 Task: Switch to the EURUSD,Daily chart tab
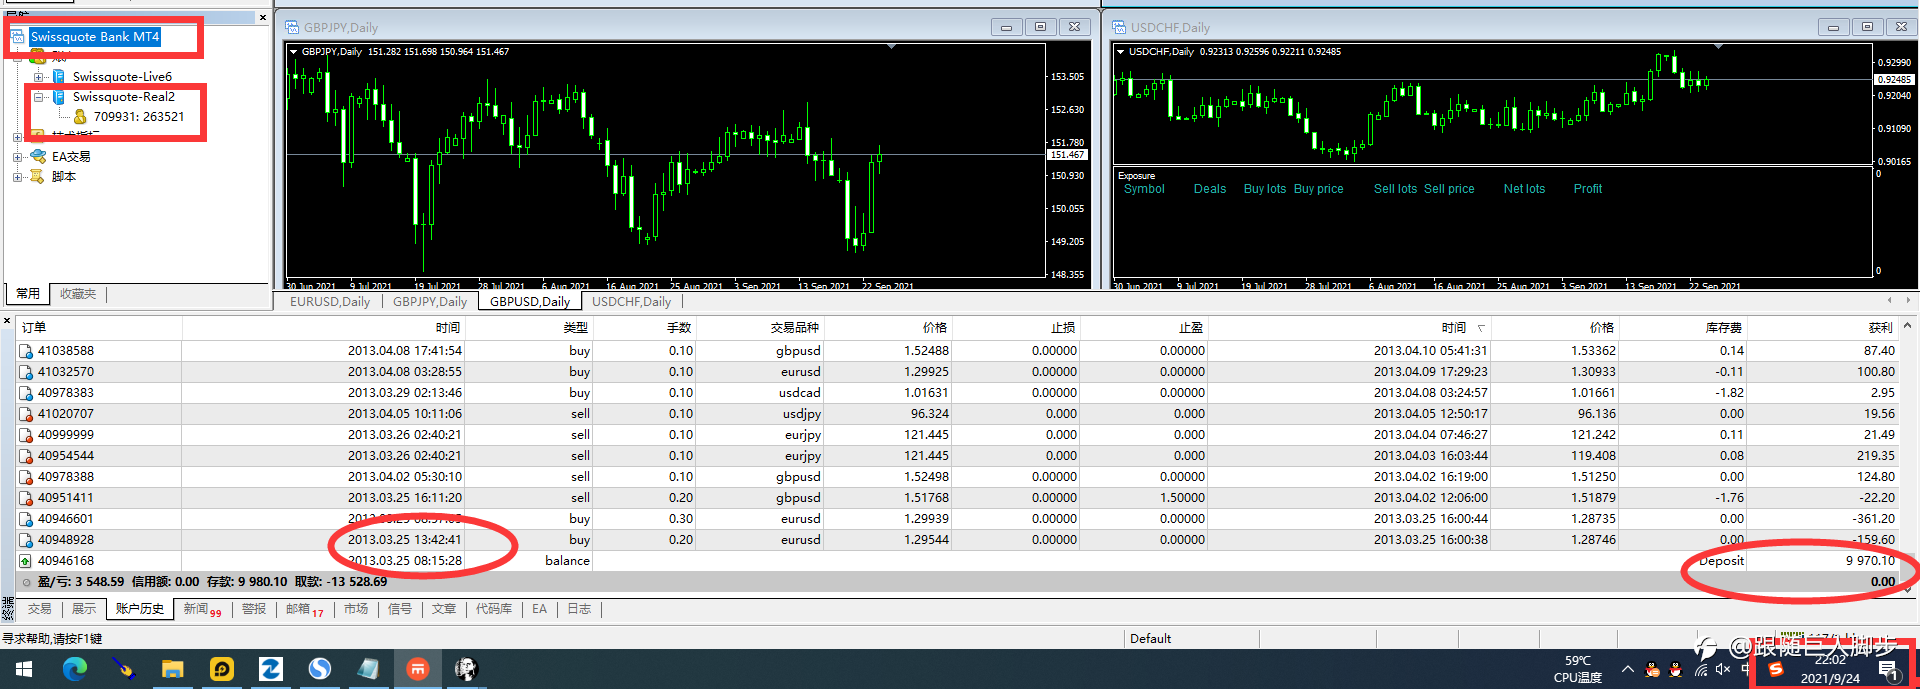tap(329, 302)
